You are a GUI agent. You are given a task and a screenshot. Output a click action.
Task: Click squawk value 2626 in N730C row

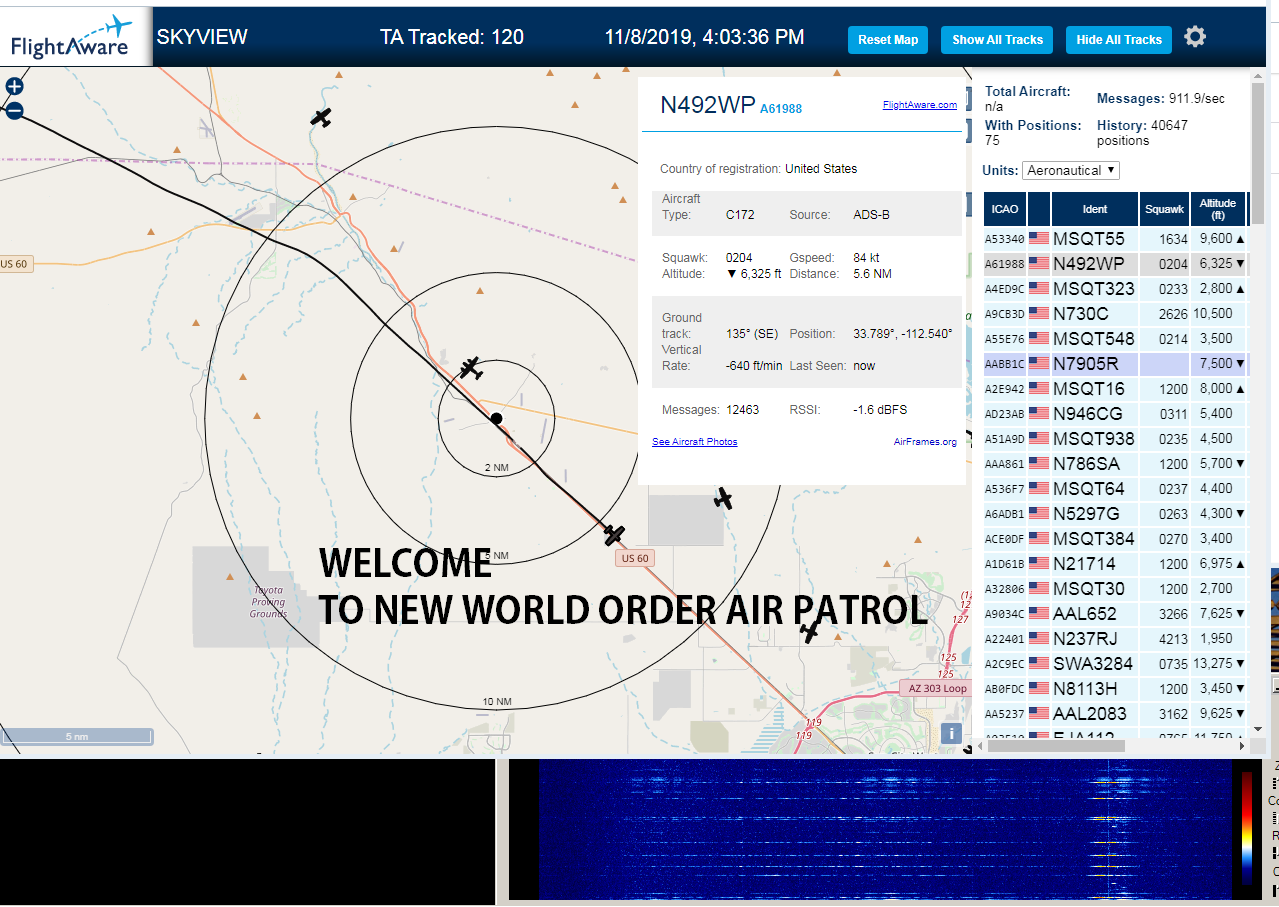(x=1173, y=314)
